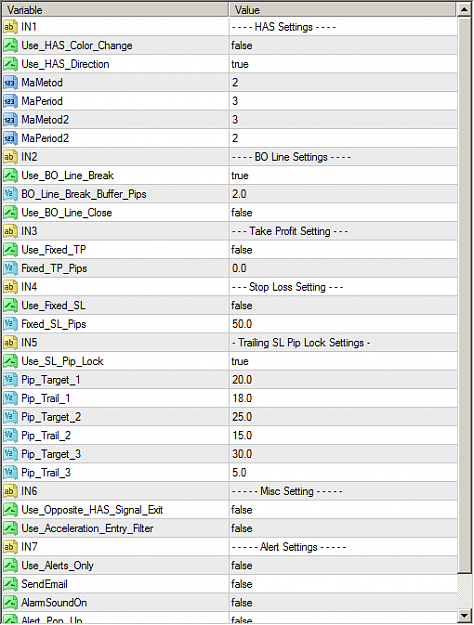474x625 pixels.
Task: Click the double icon beside Pip_Trail_1
Action: tap(10, 399)
